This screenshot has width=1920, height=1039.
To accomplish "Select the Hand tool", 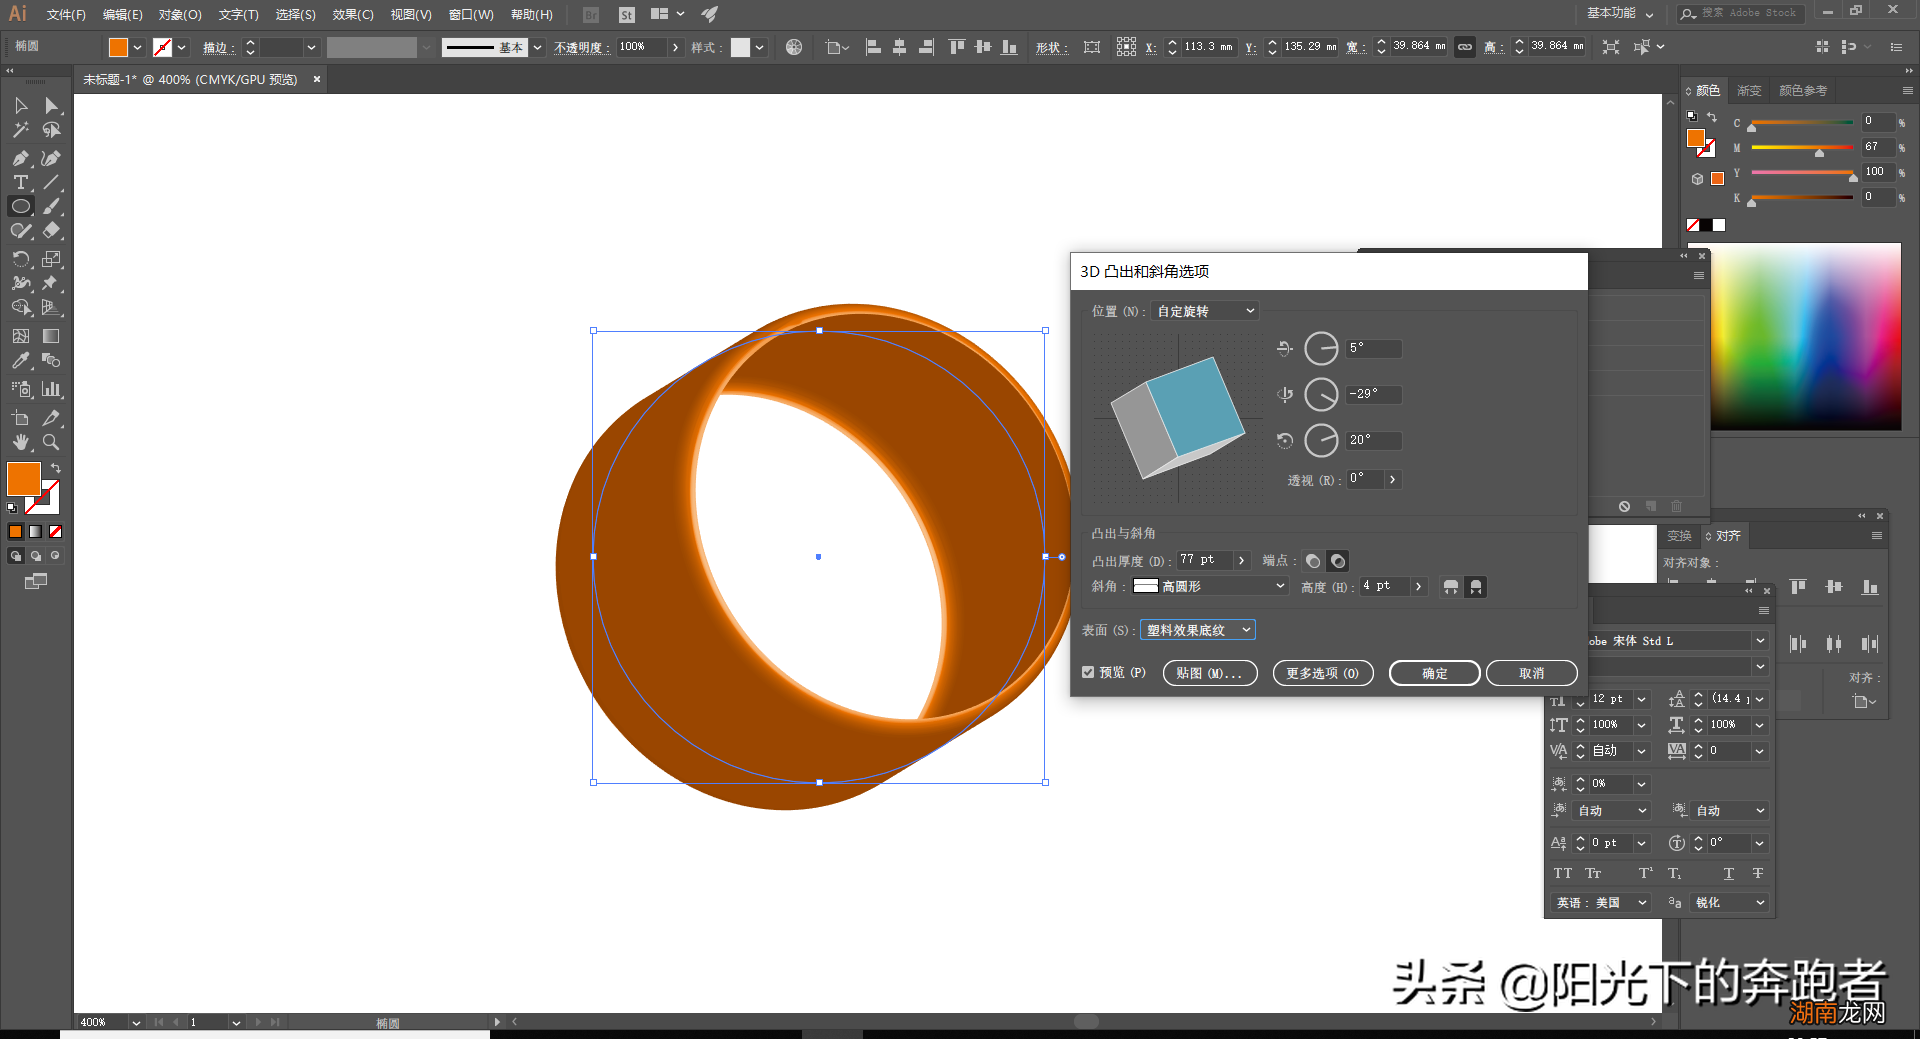I will (x=20, y=442).
